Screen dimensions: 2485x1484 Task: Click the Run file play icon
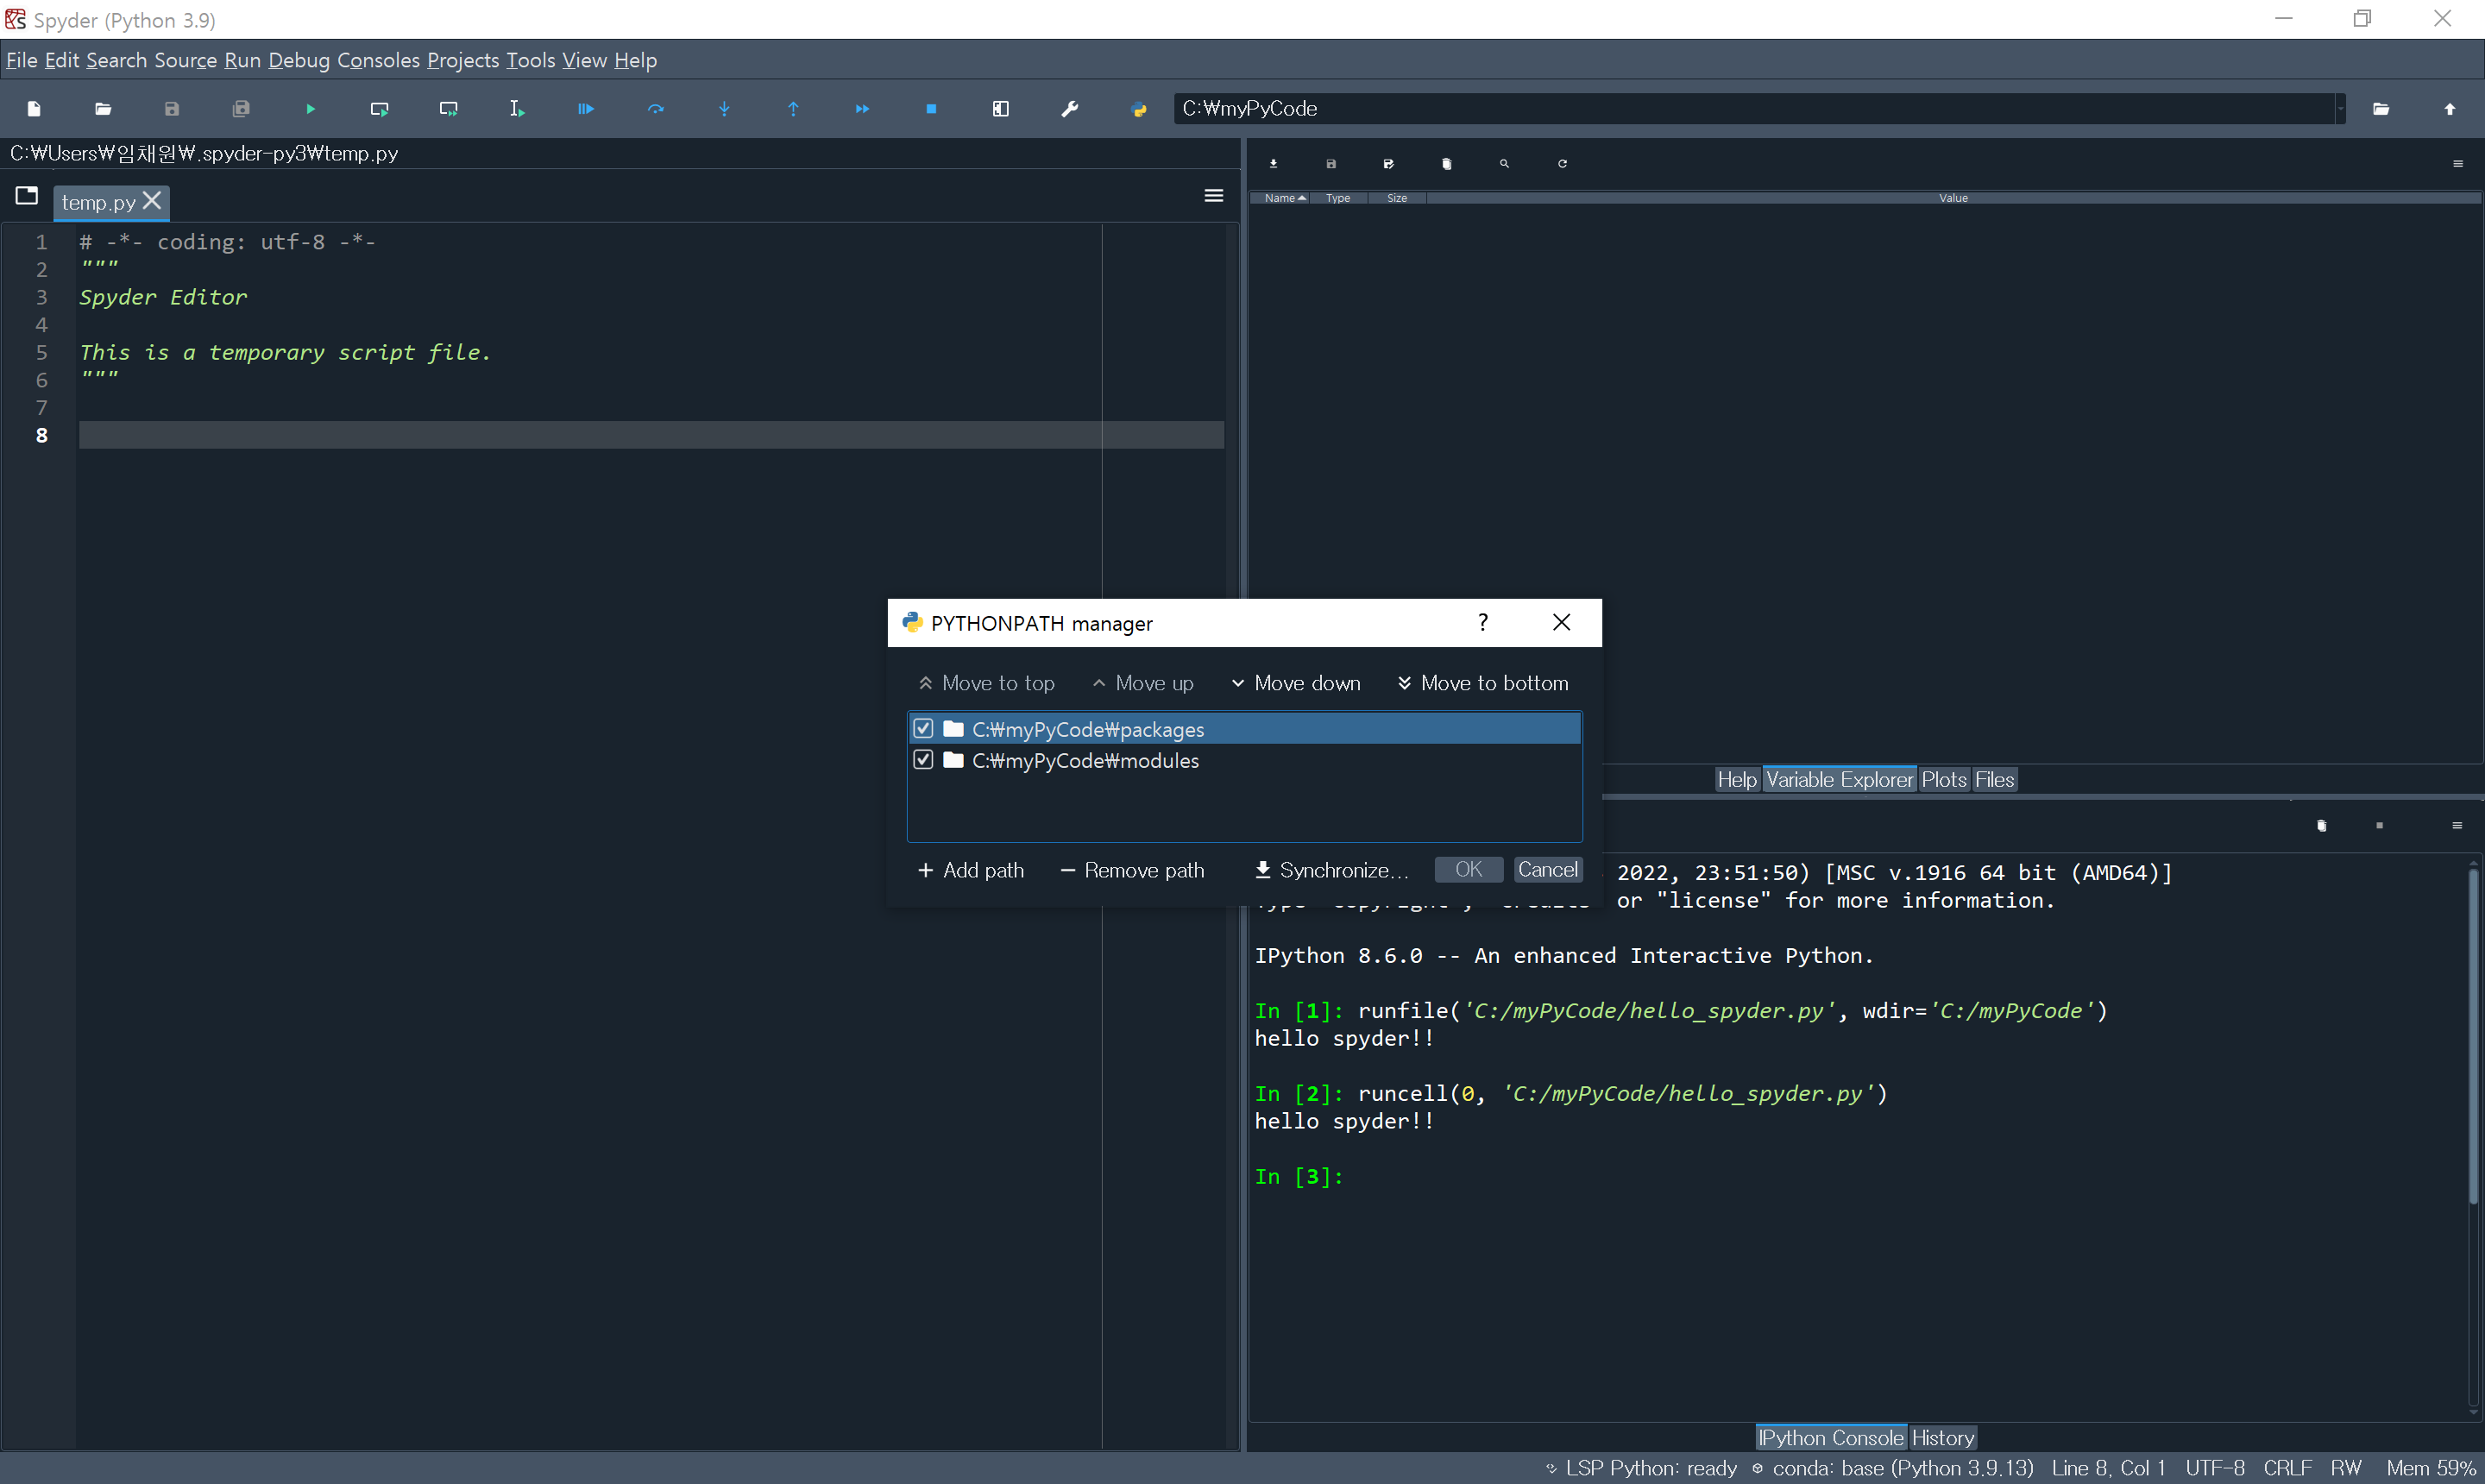point(310,109)
